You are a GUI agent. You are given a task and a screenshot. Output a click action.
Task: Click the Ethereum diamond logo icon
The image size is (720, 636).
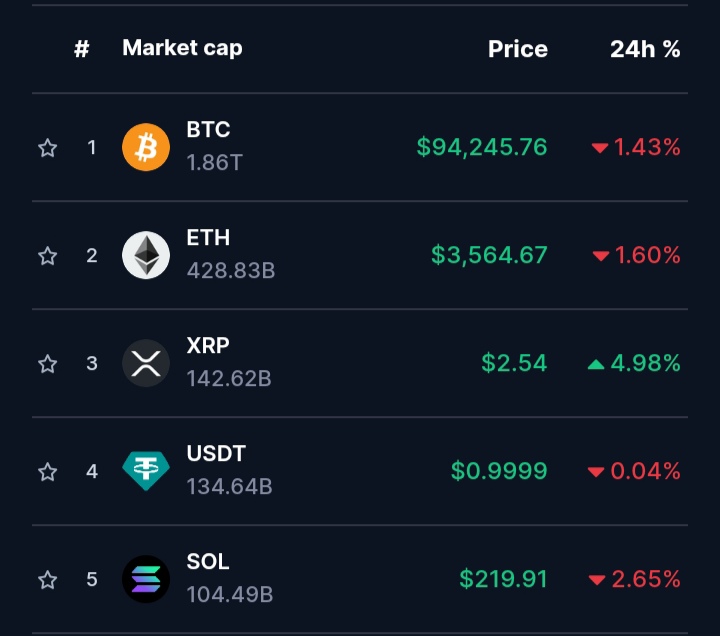(146, 255)
